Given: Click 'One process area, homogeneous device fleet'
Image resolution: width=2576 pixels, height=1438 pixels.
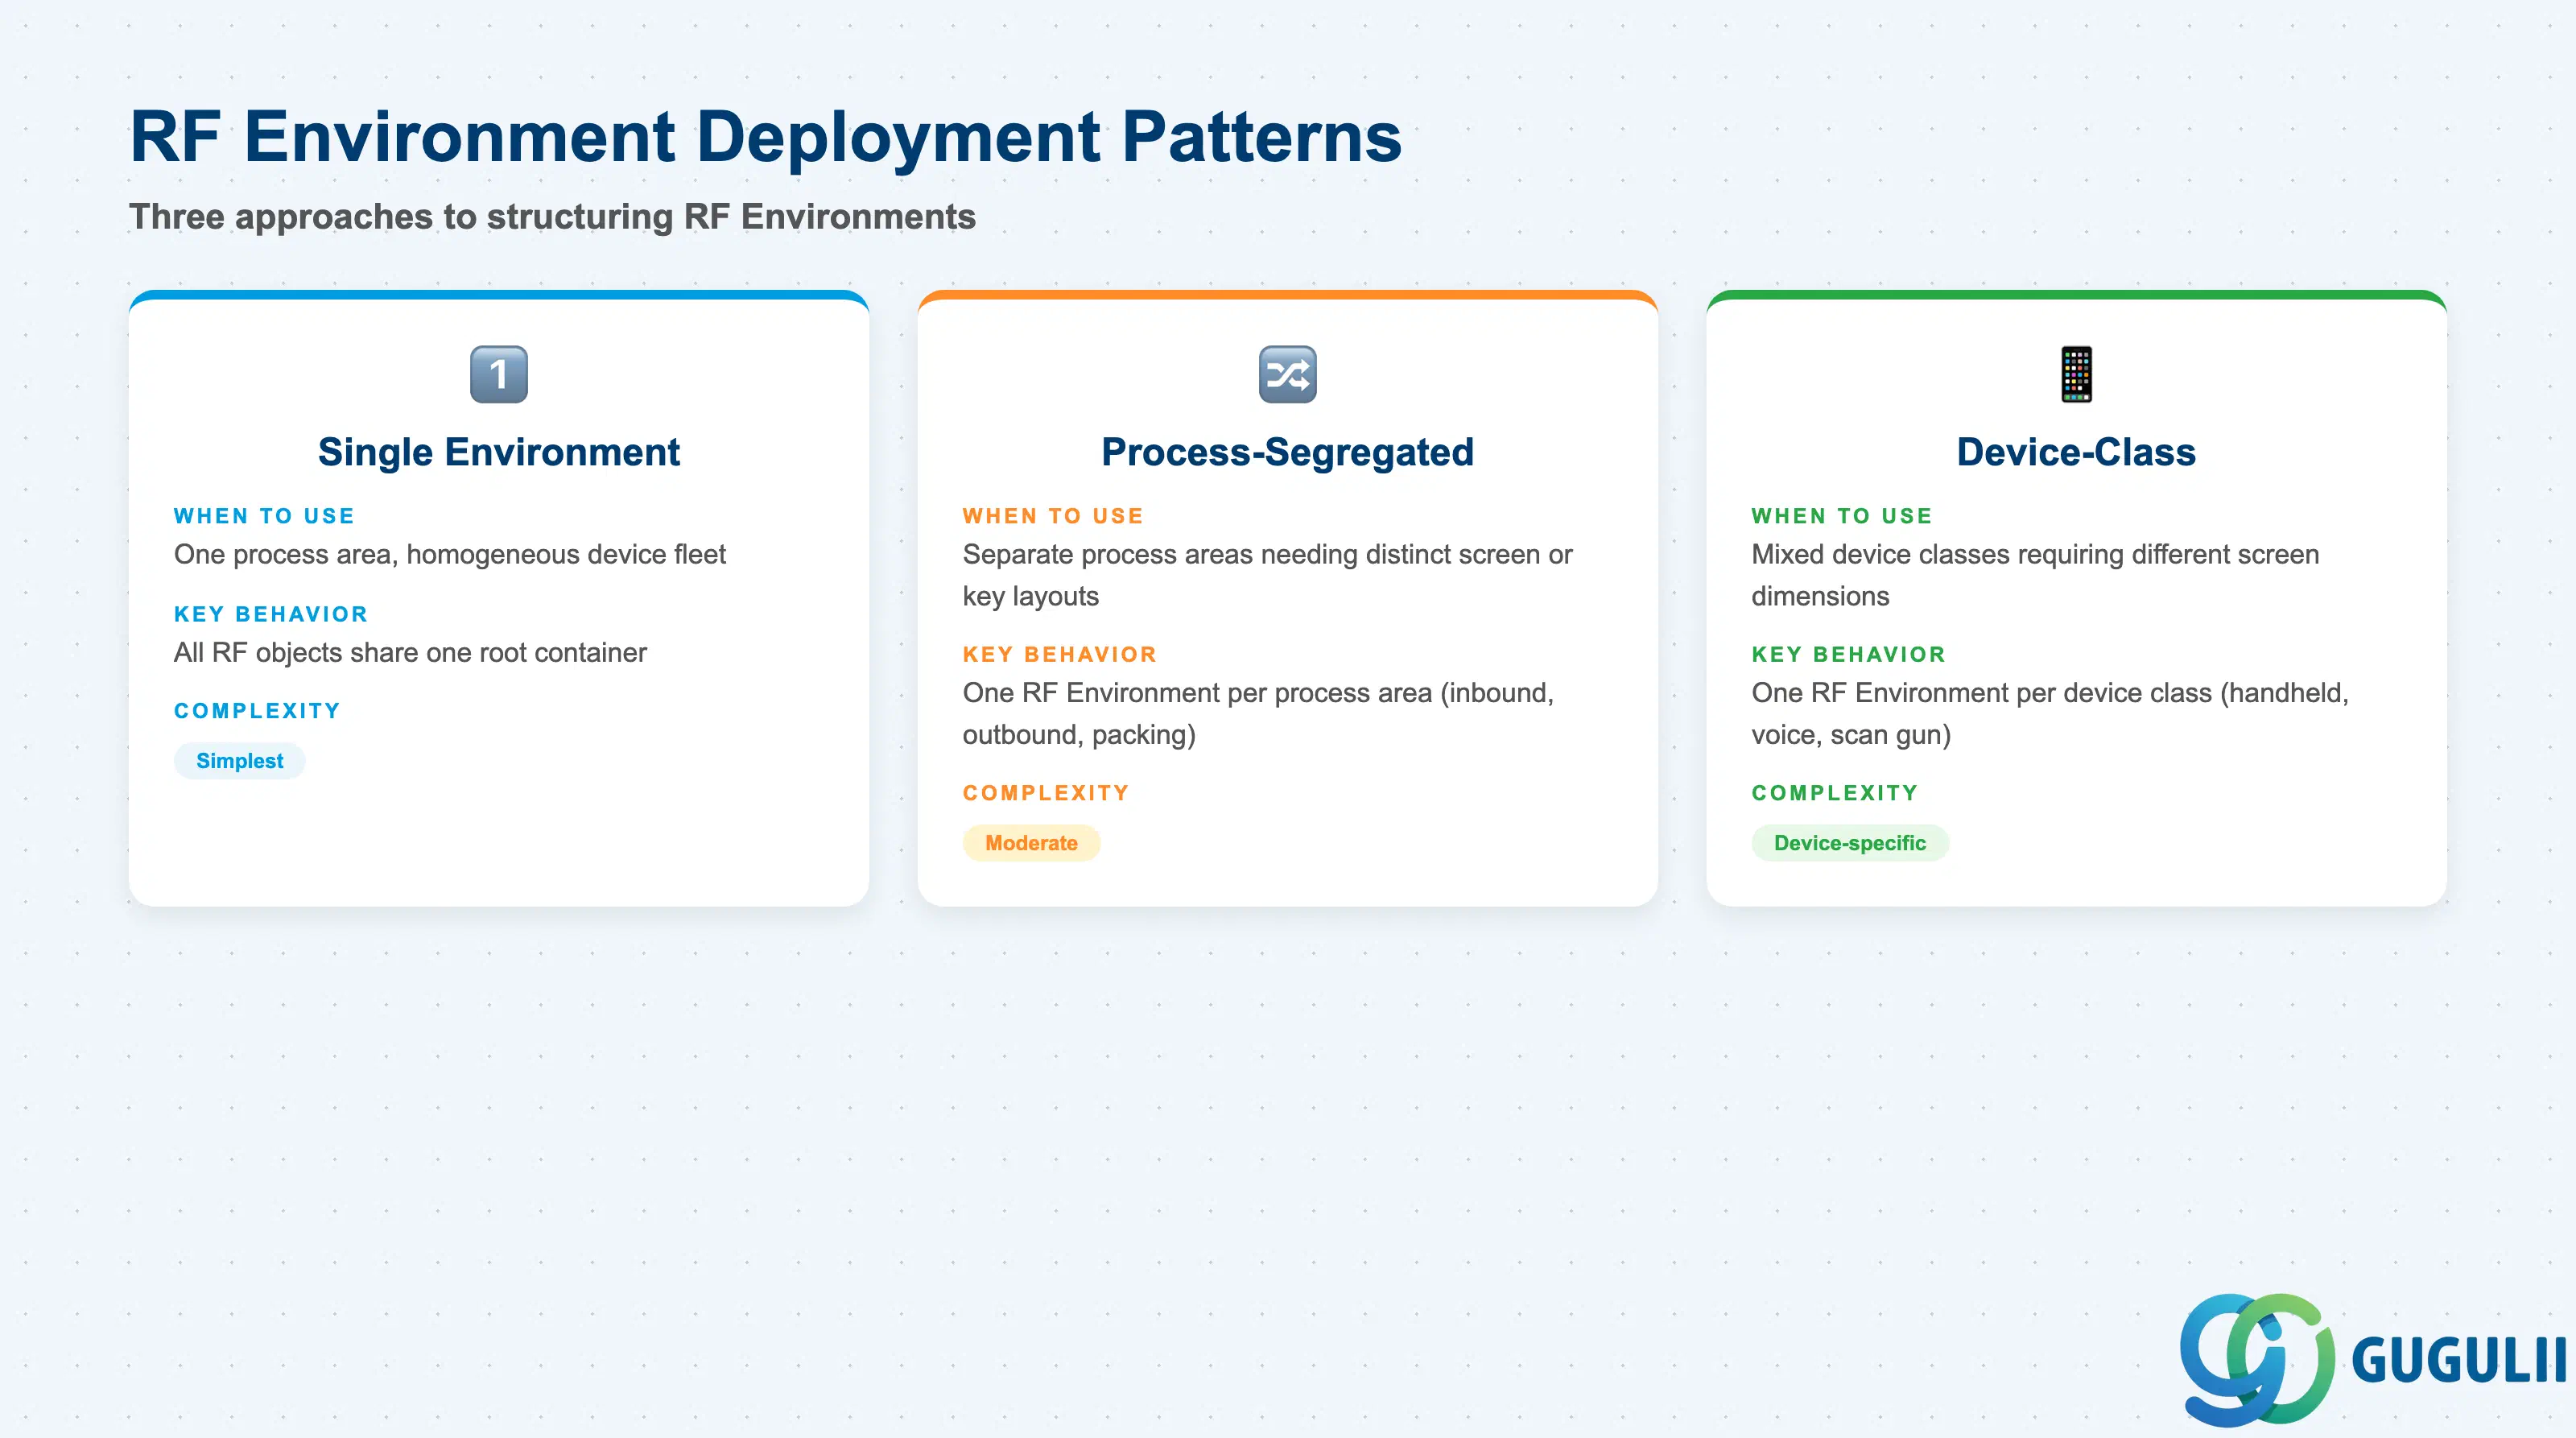Looking at the screenshot, I should click(x=449, y=554).
